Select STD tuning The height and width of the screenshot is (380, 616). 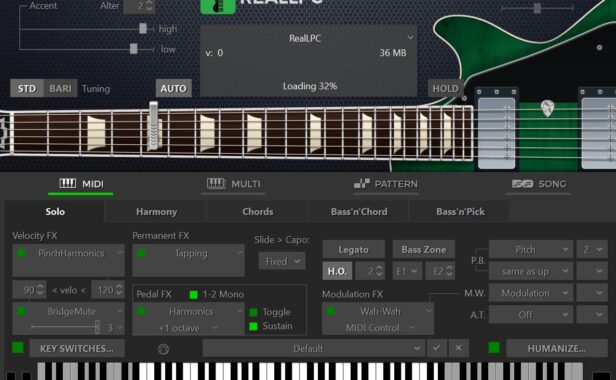click(27, 88)
